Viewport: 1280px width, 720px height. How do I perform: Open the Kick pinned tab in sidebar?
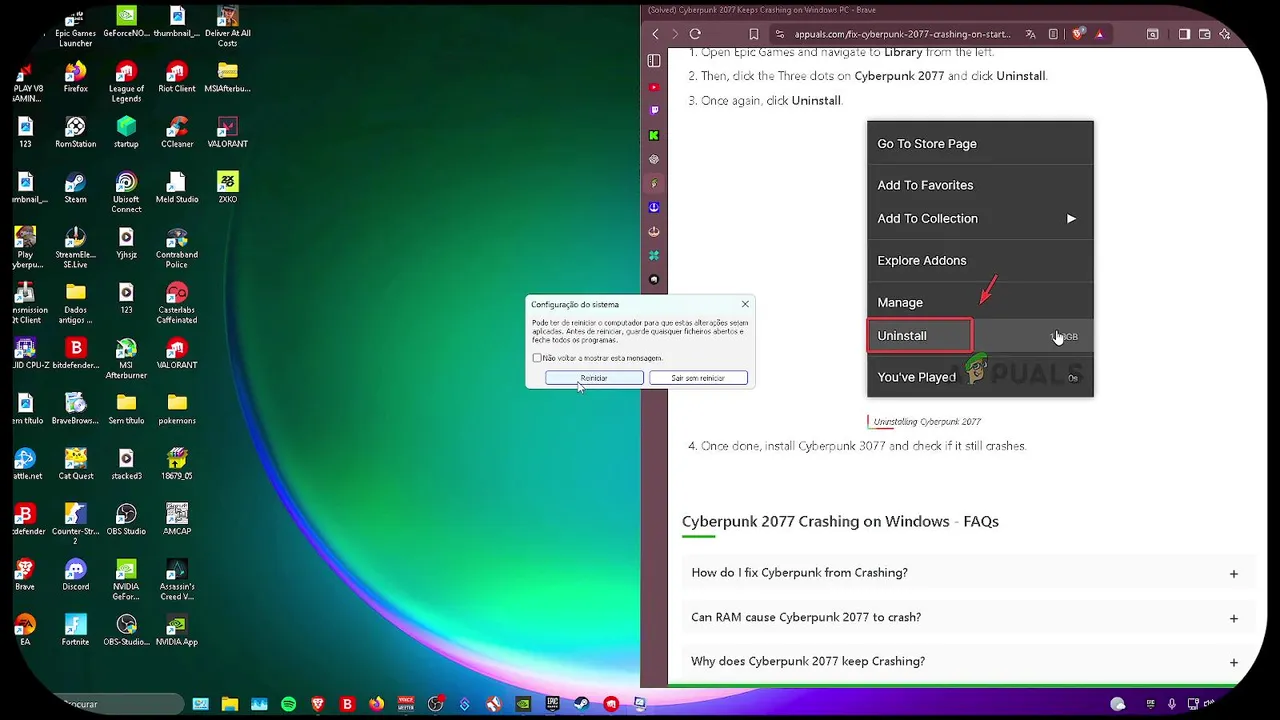click(x=654, y=135)
